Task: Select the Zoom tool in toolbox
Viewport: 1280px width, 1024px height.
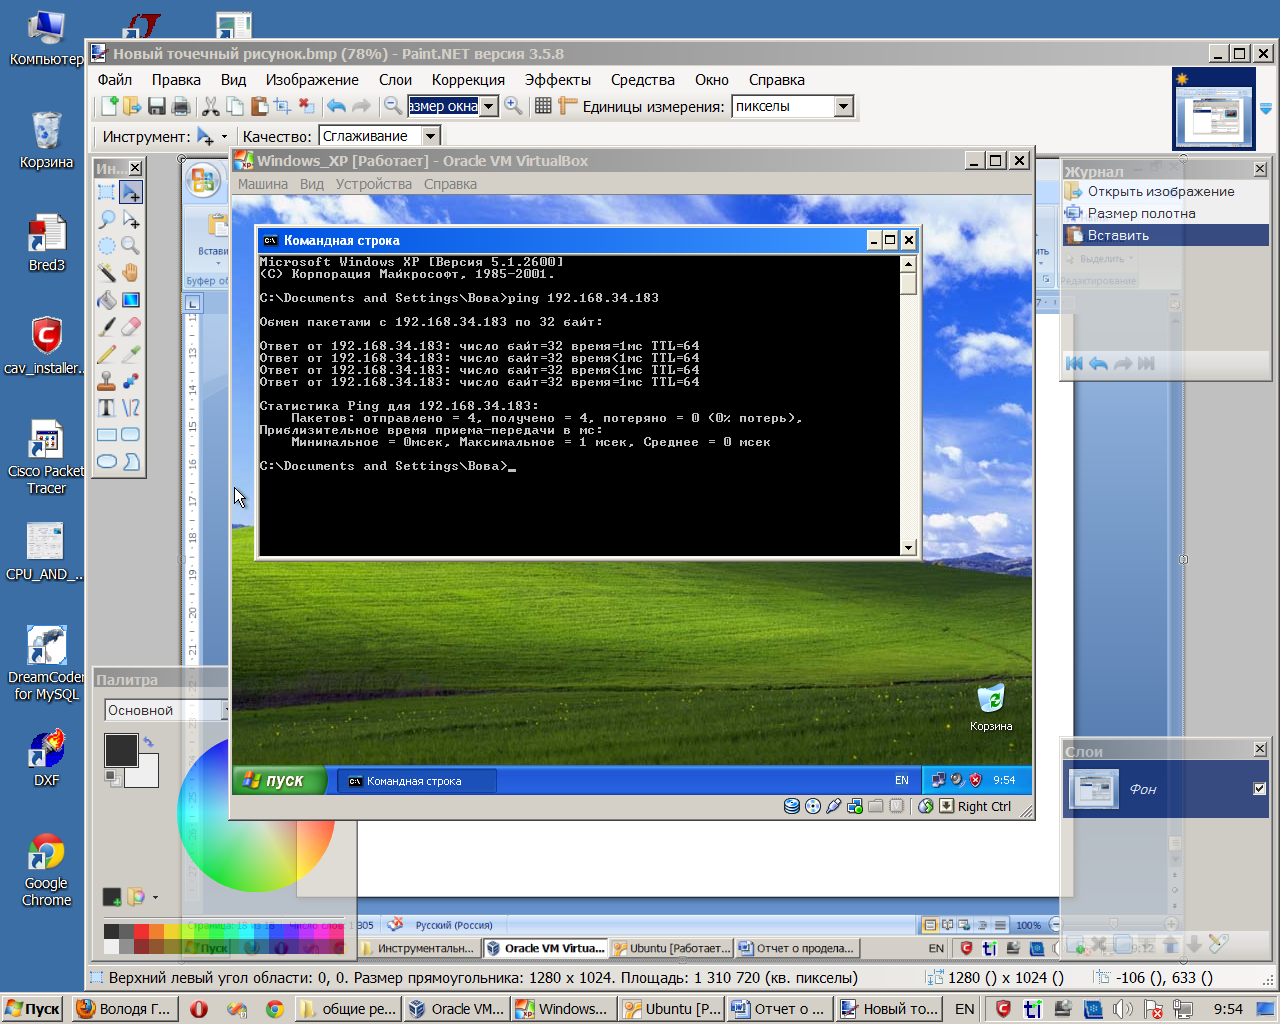Action: 131,246
